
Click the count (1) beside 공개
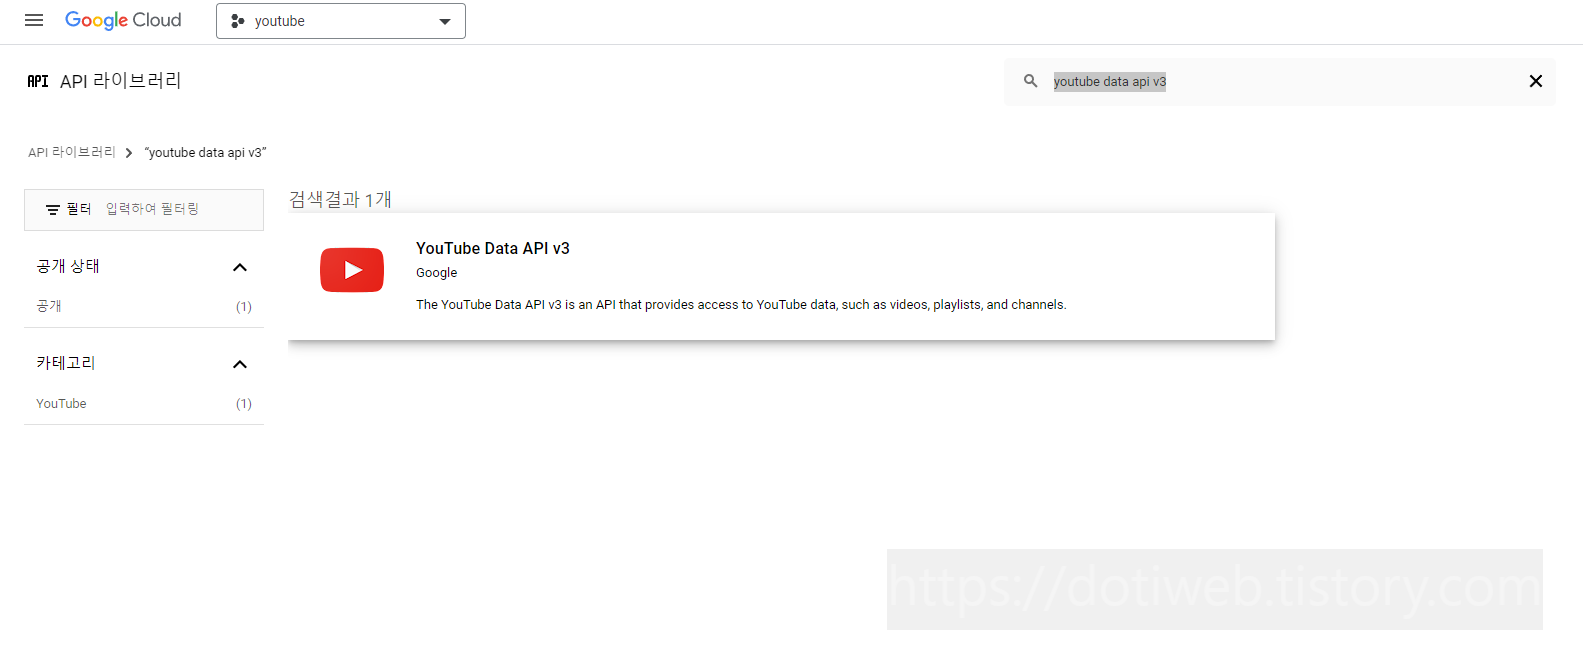(244, 307)
